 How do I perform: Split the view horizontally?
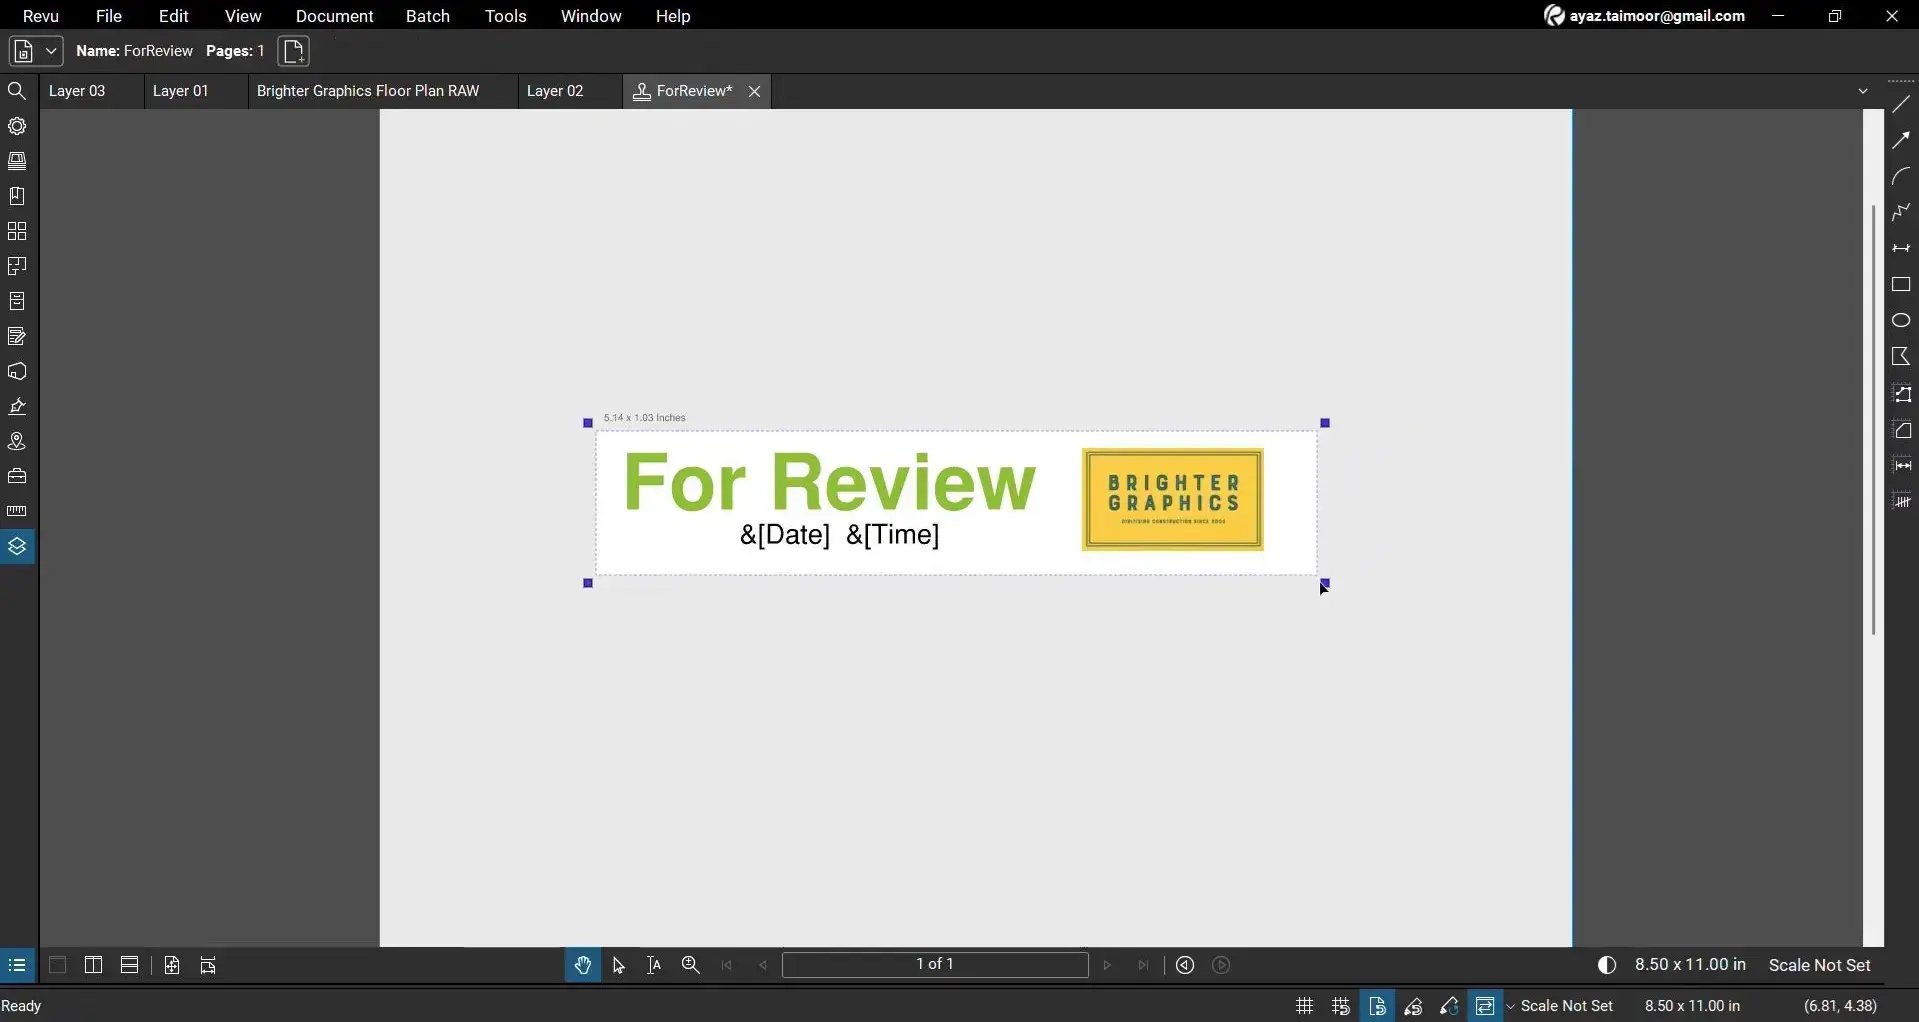[x=130, y=965]
